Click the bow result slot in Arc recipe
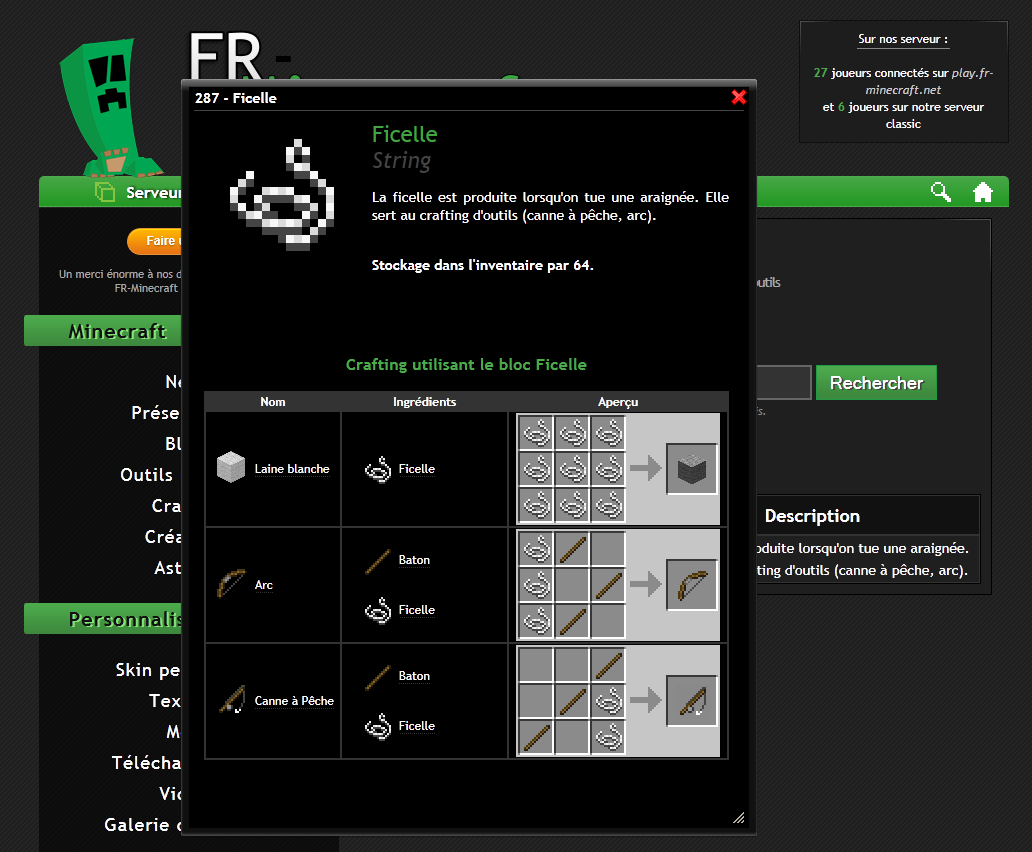 pos(692,584)
